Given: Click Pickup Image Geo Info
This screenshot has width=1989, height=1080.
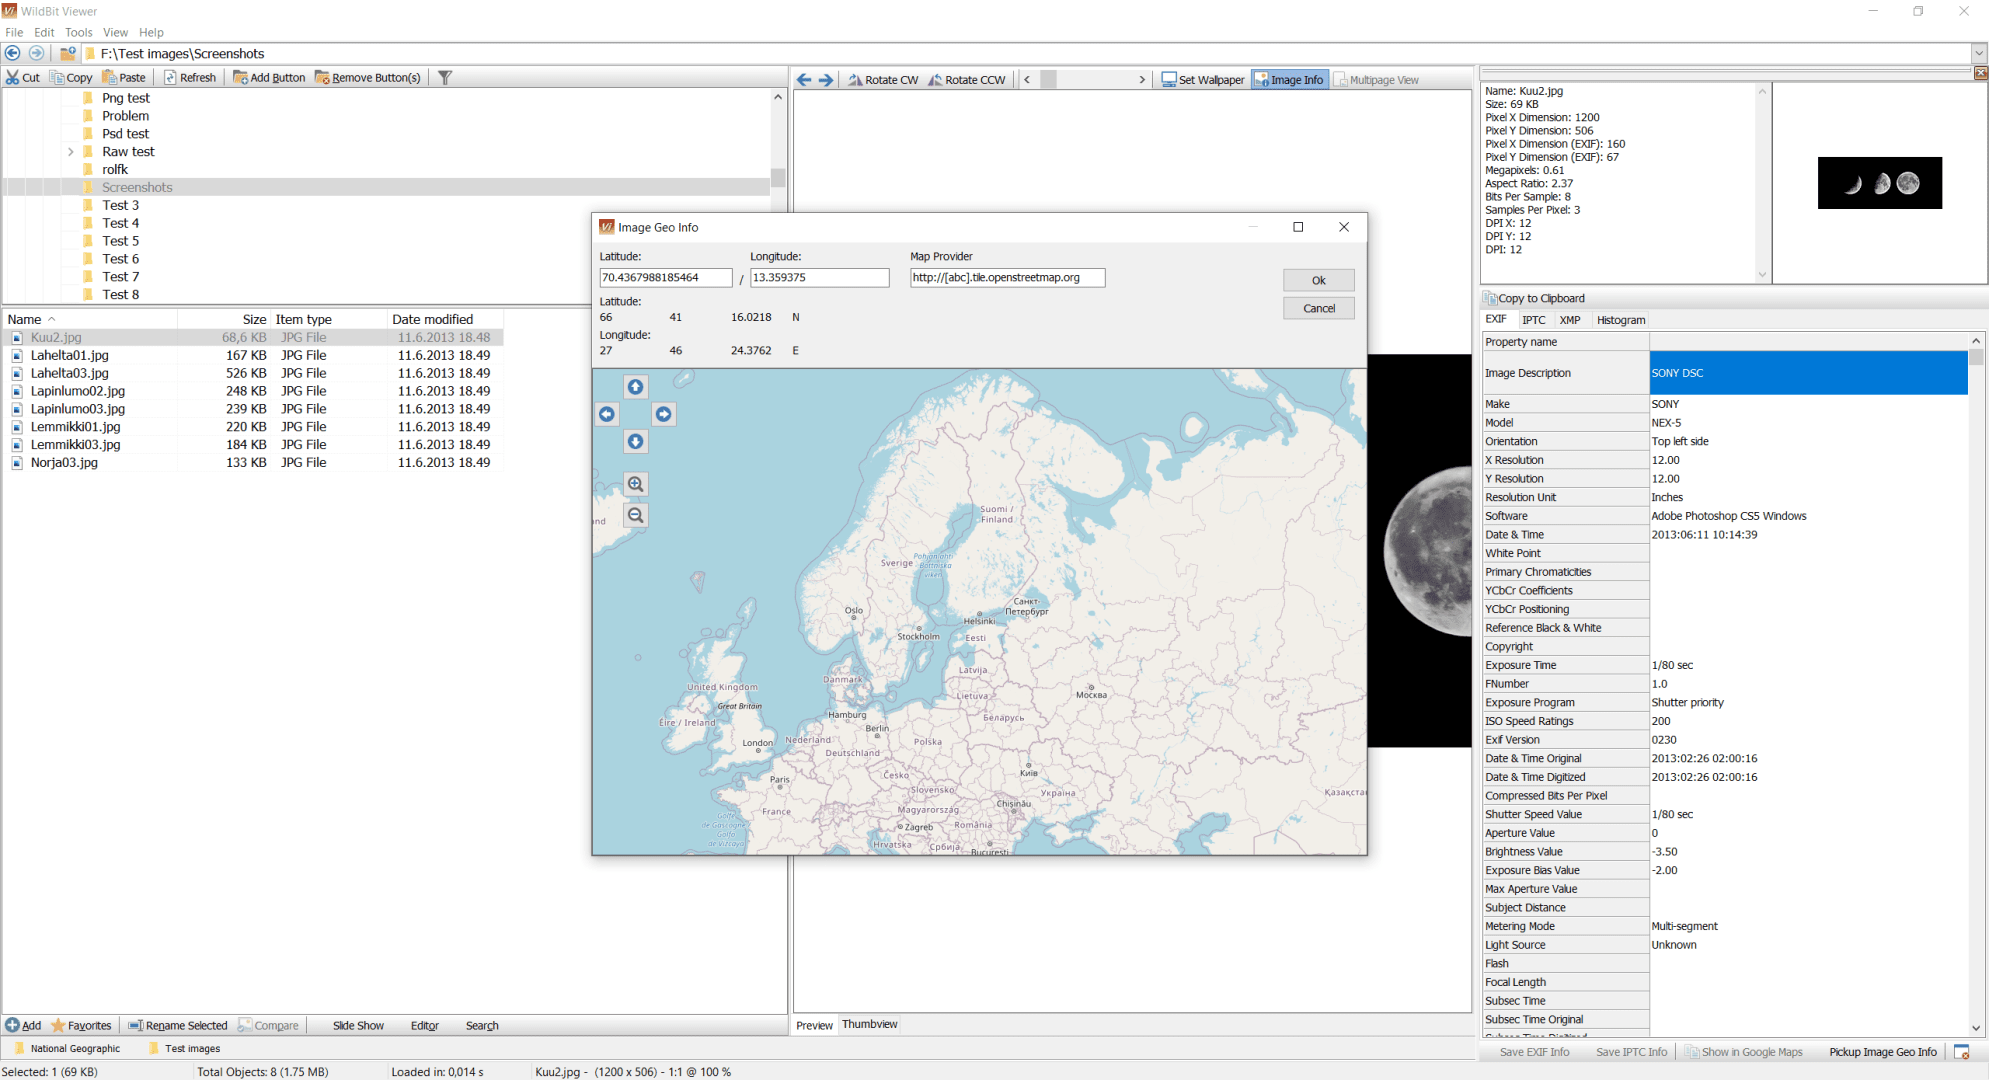Looking at the screenshot, I should (x=1883, y=1052).
